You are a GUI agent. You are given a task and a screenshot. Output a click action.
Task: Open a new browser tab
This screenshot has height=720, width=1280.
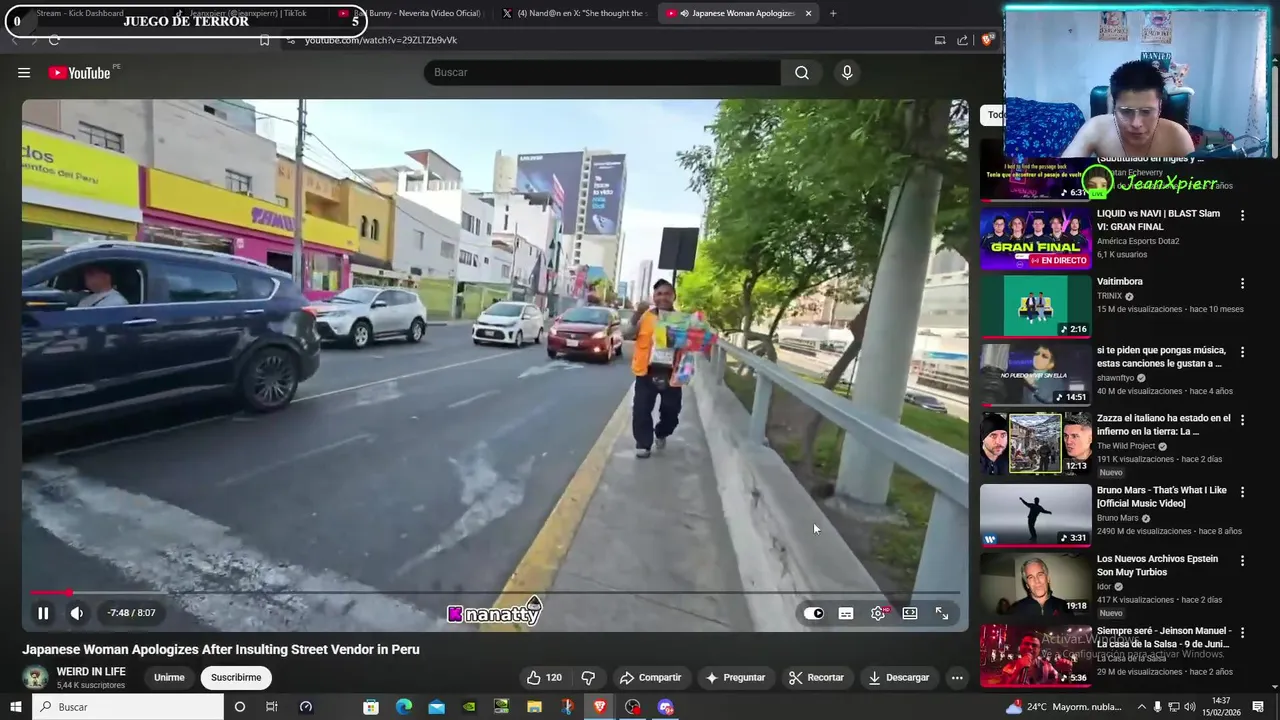(833, 13)
